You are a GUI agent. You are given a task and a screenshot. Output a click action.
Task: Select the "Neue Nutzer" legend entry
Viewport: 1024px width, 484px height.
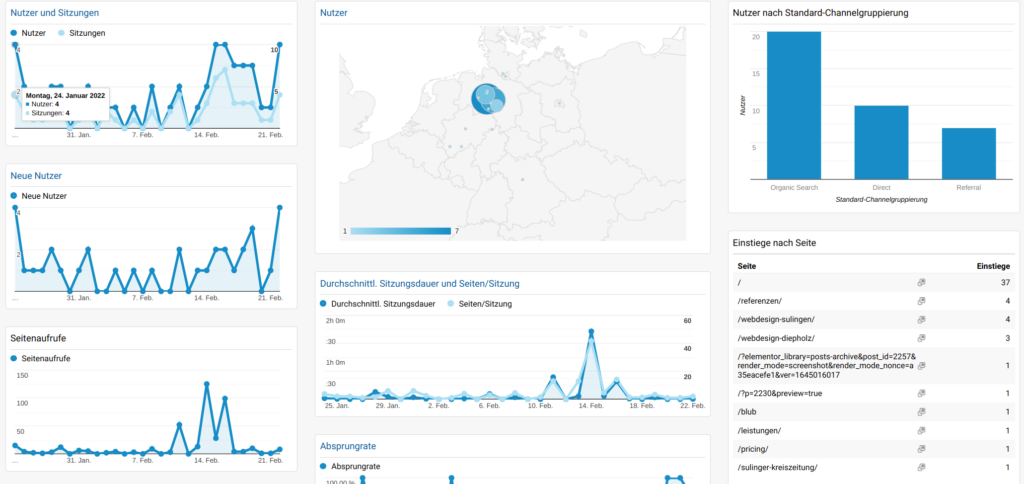point(39,195)
